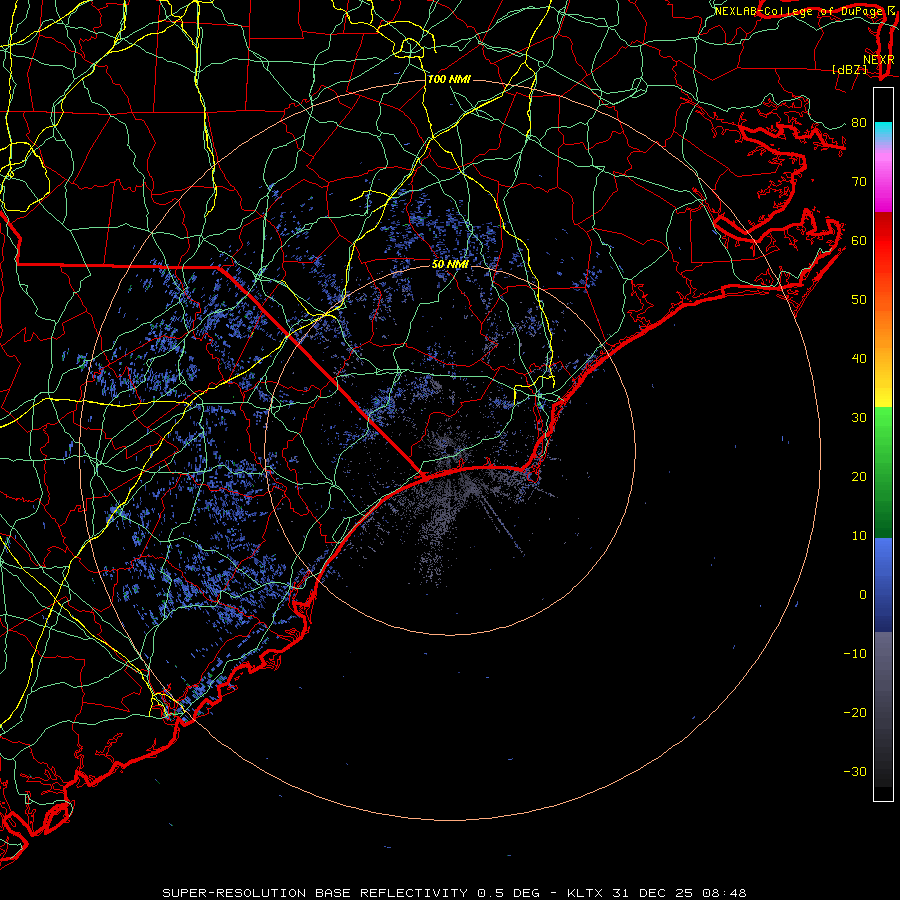The height and width of the screenshot is (900, 900).
Task: Click the 20 dBZ scale label
Action: pos(859,476)
